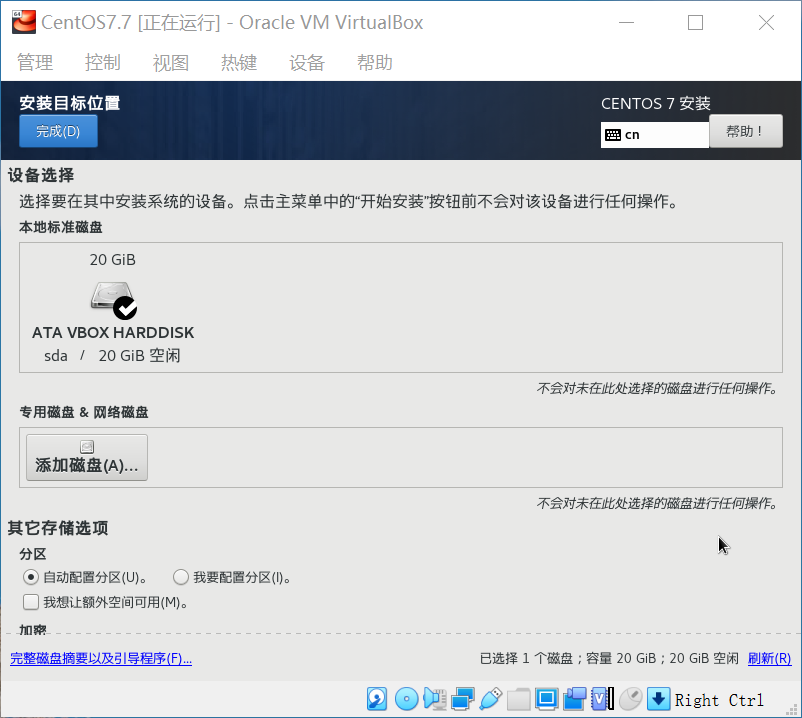This screenshot has width=802, height=718.
Task: Open the 热键 menu
Action: 239,63
